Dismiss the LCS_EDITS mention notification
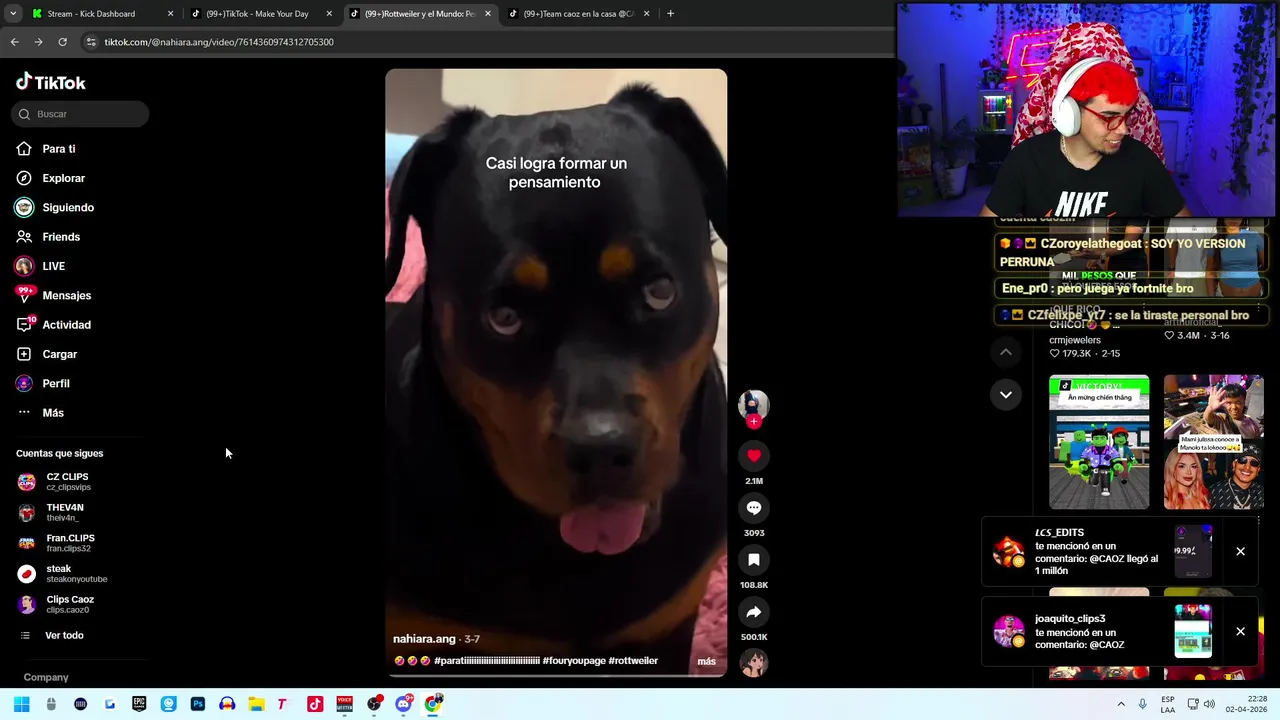This screenshot has height=720, width=1280. (1240, 551)
